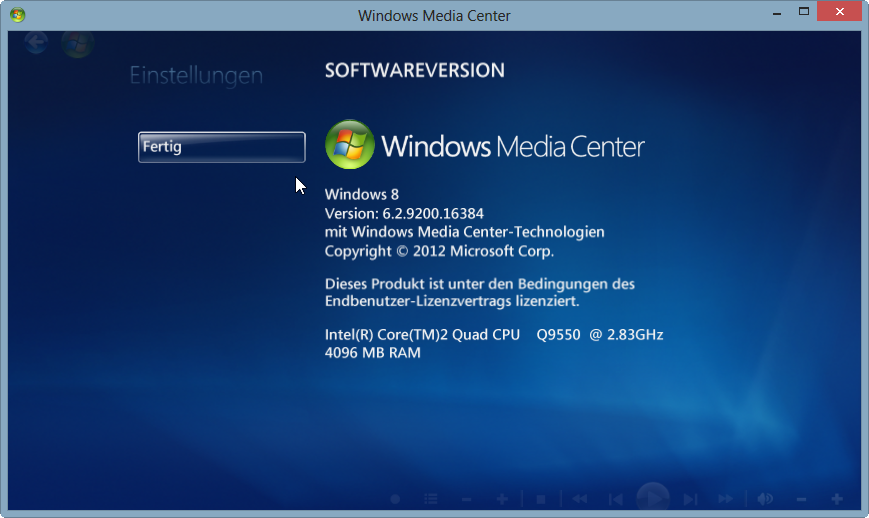The image size is (869, 518).
Task: Click the rewind button
Action: (580, 500)
